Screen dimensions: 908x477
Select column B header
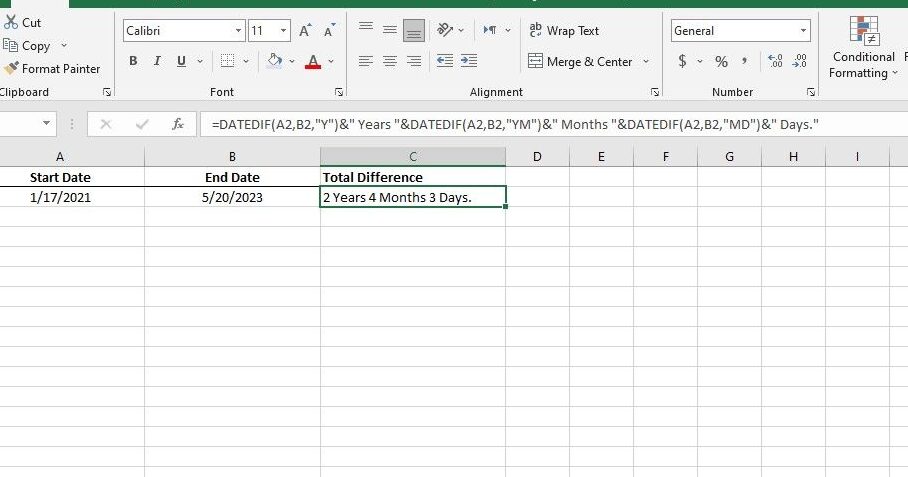pos(232,157)
